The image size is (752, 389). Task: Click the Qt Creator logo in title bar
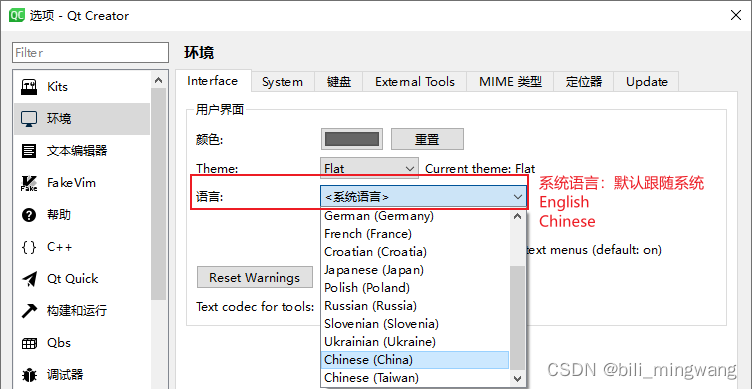[17, 15]
